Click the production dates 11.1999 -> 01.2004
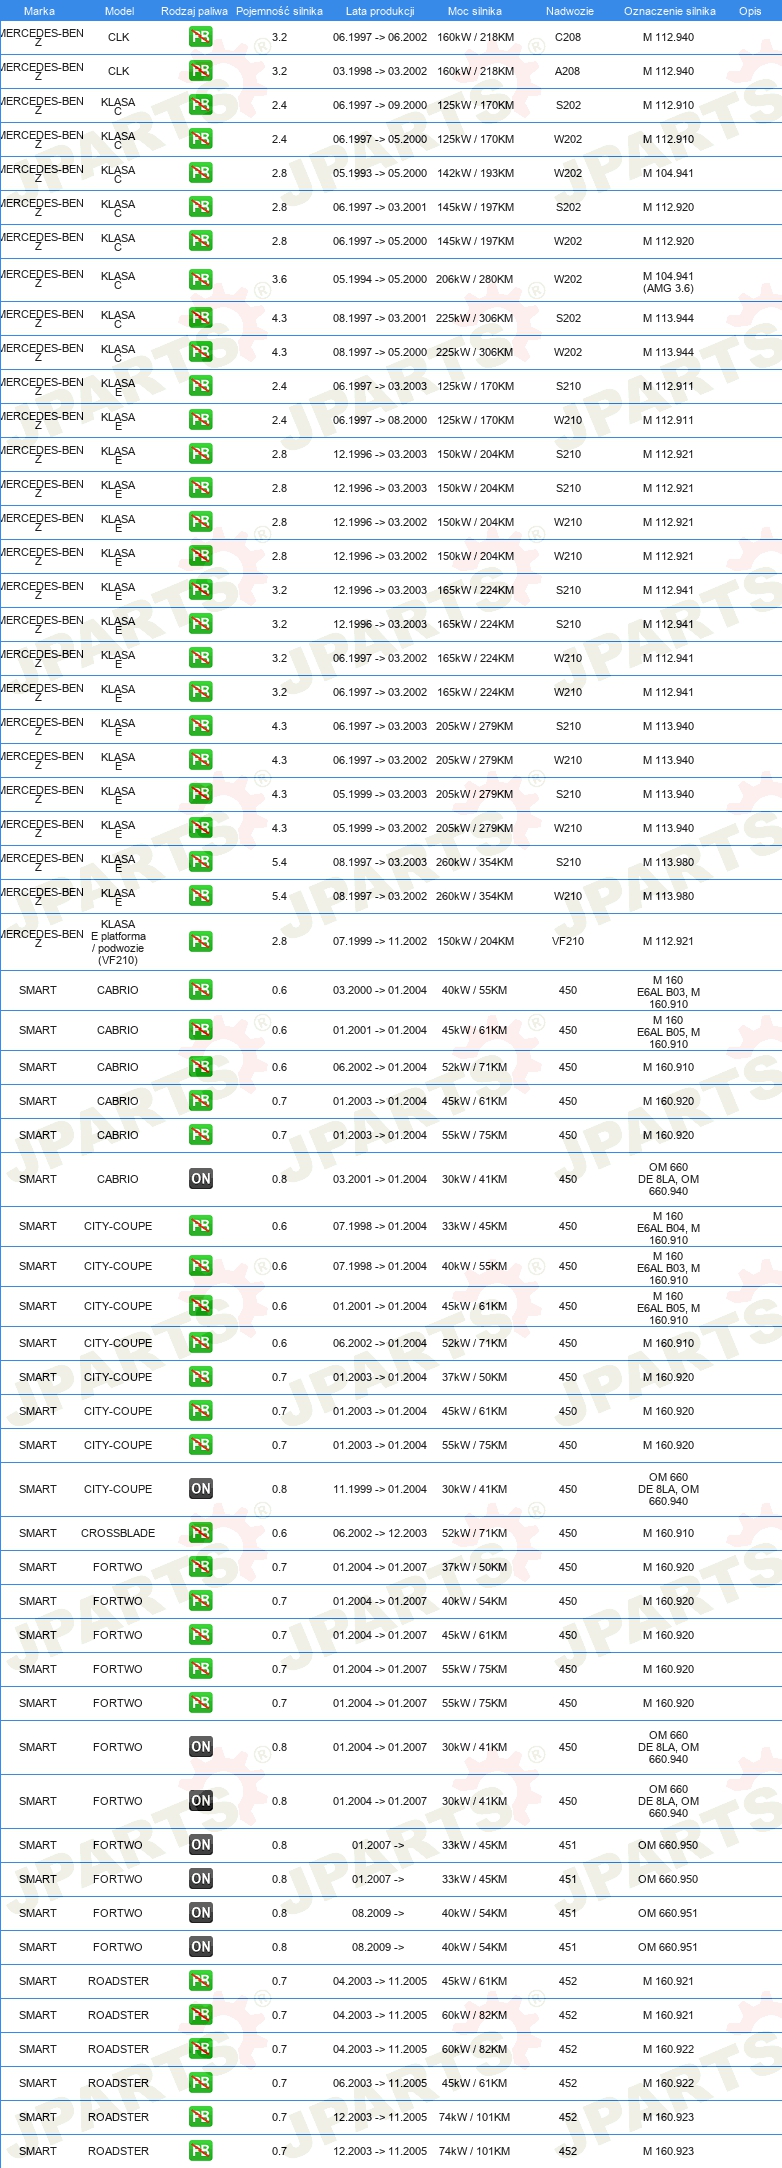 pyautogui.click(x=380, y=1489)
